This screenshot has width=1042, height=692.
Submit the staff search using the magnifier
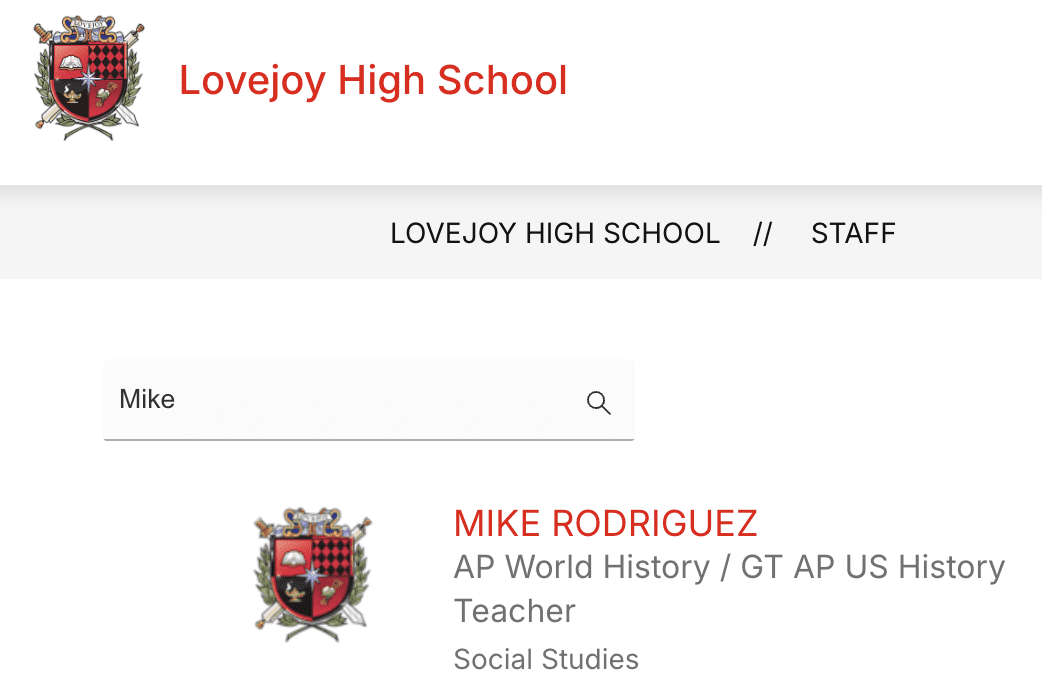tap(598, 402)
